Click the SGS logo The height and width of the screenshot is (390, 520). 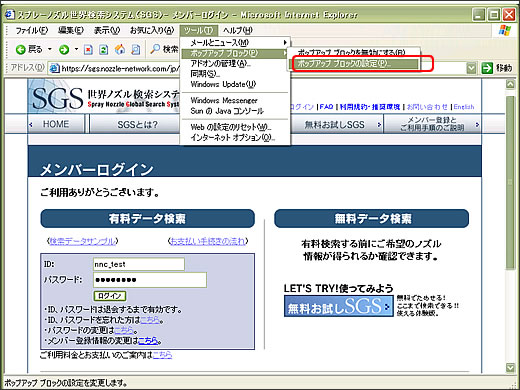coord(57,98)
